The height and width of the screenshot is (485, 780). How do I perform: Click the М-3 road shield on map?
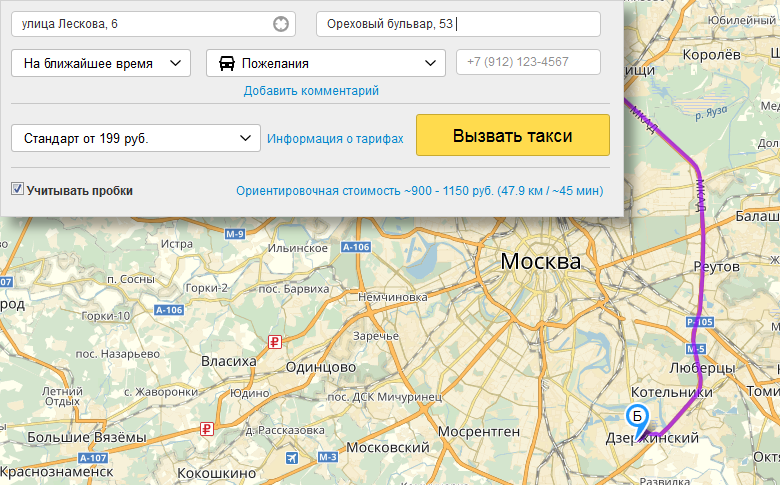pyautogui.click(x=327, y=457)
